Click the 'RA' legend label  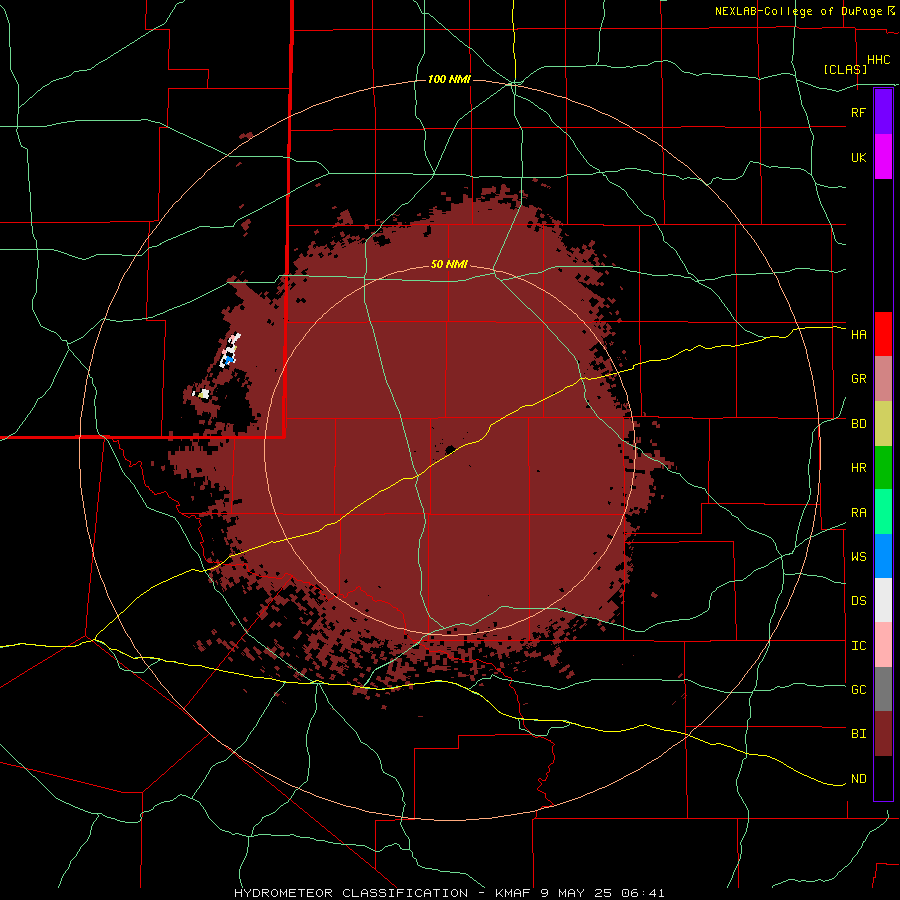coord(858,513)
